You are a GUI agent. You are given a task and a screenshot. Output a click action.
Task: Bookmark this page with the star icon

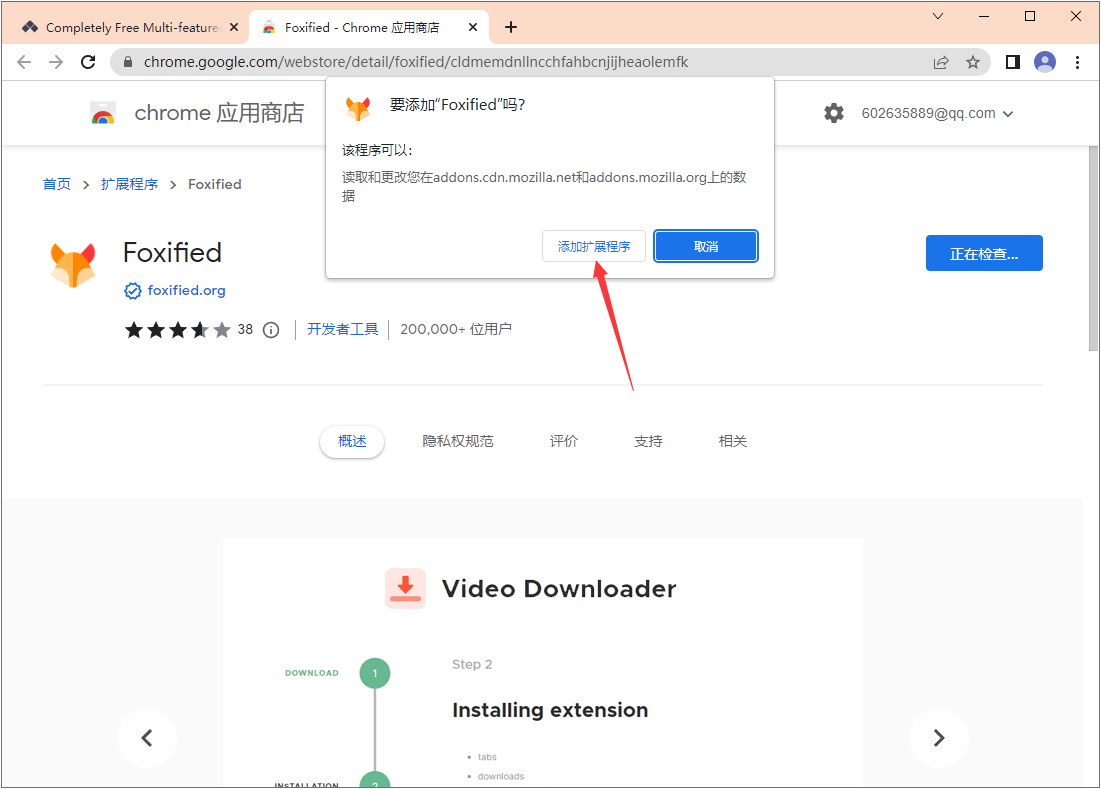(973, 62)
